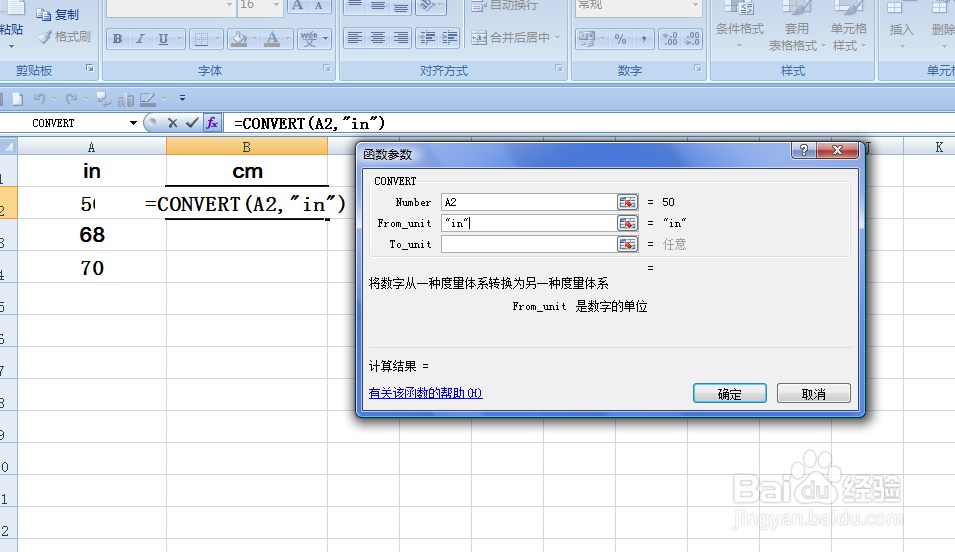The image size is (955, 552).
Task: Apply comma style number format
Action: tap(643, 39)
